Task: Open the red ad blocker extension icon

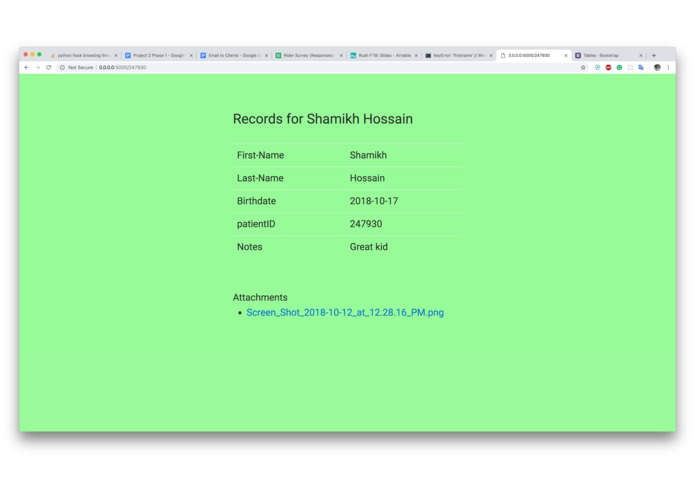Action: [x=608, y=67]
